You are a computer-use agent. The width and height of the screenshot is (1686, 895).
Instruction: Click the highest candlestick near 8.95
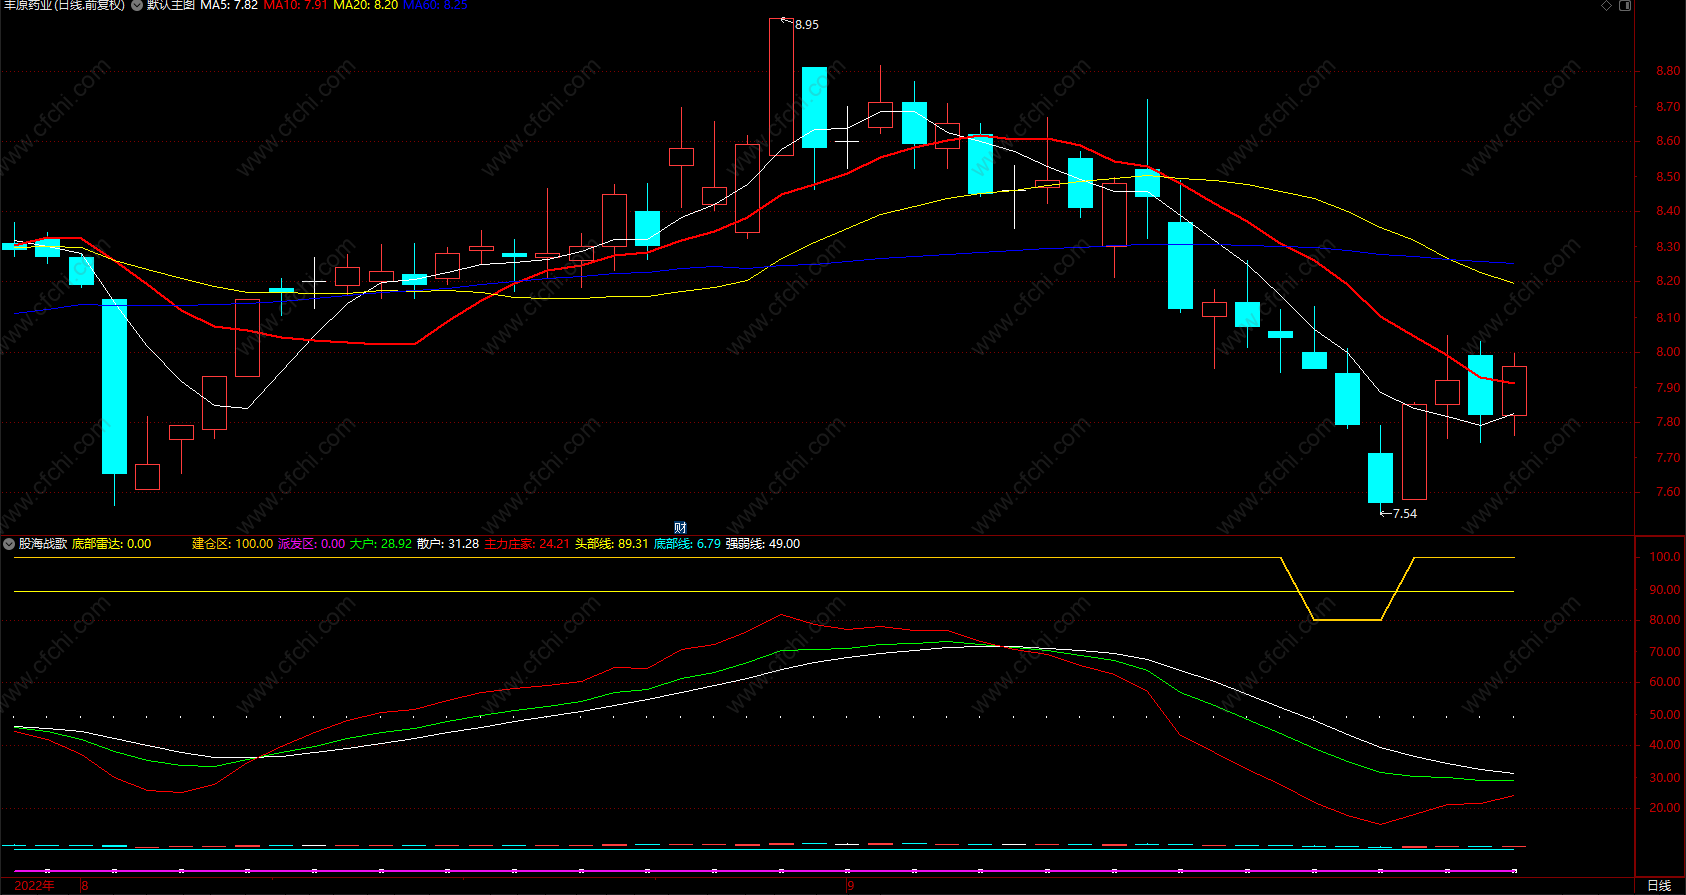coord(781,87)
